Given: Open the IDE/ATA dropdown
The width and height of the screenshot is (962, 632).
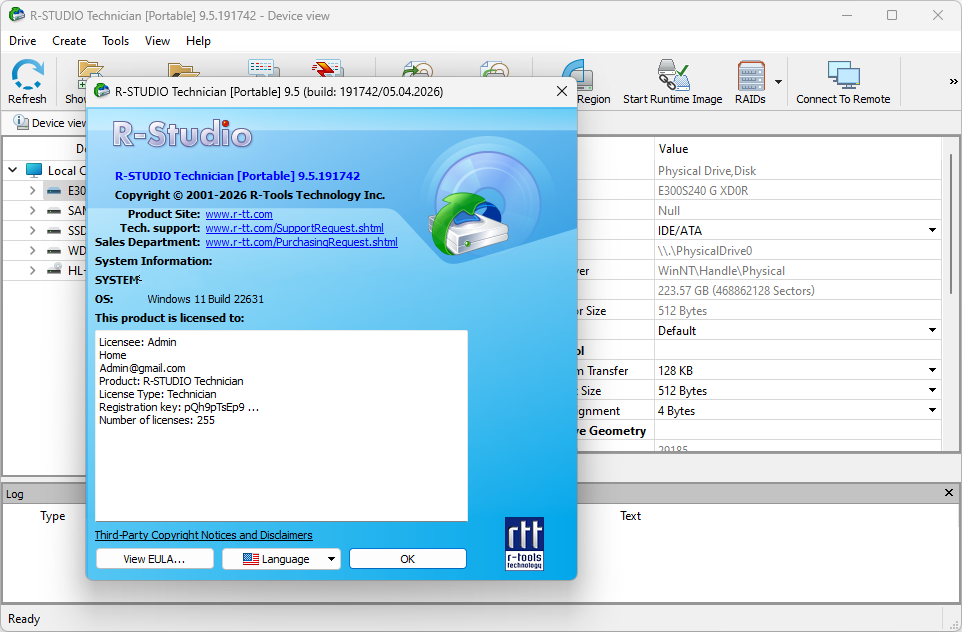Looking at the screenshot, I should click(932, 230).
